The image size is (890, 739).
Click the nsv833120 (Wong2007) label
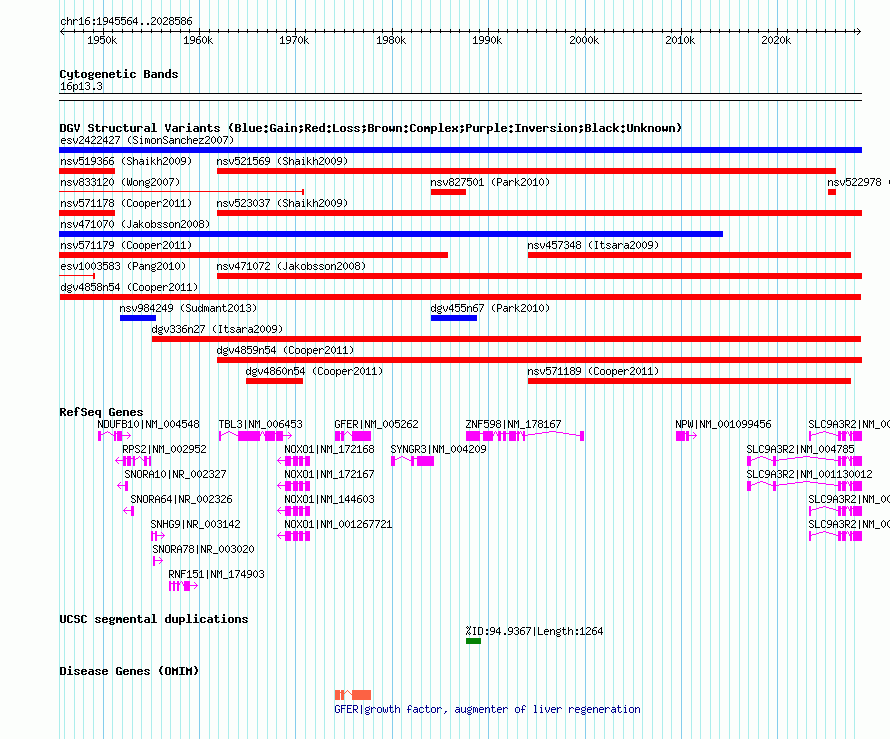click(120, 182)
